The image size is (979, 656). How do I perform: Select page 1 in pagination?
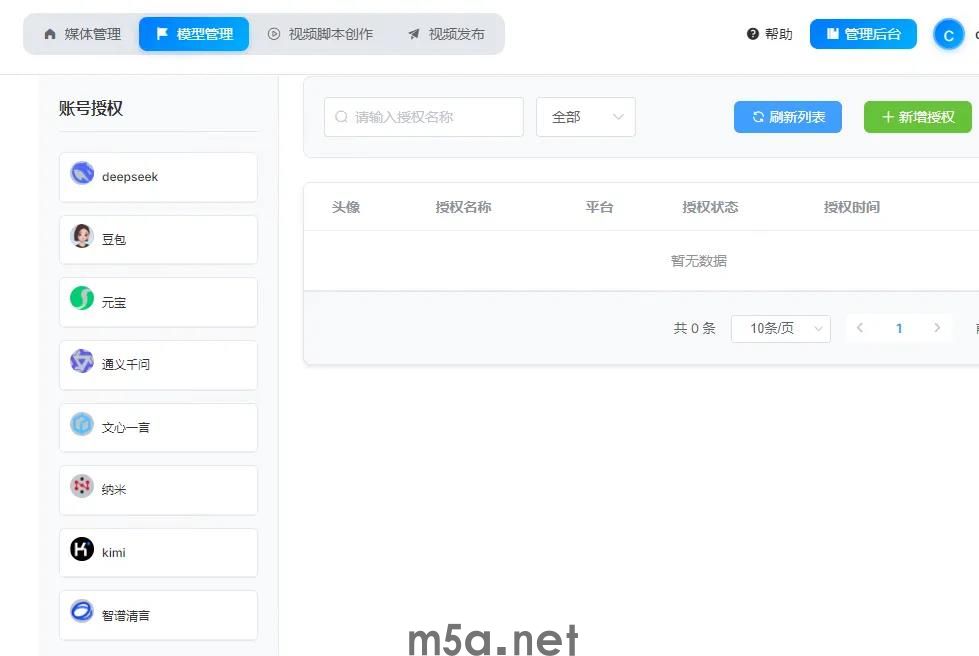[899, 328]
